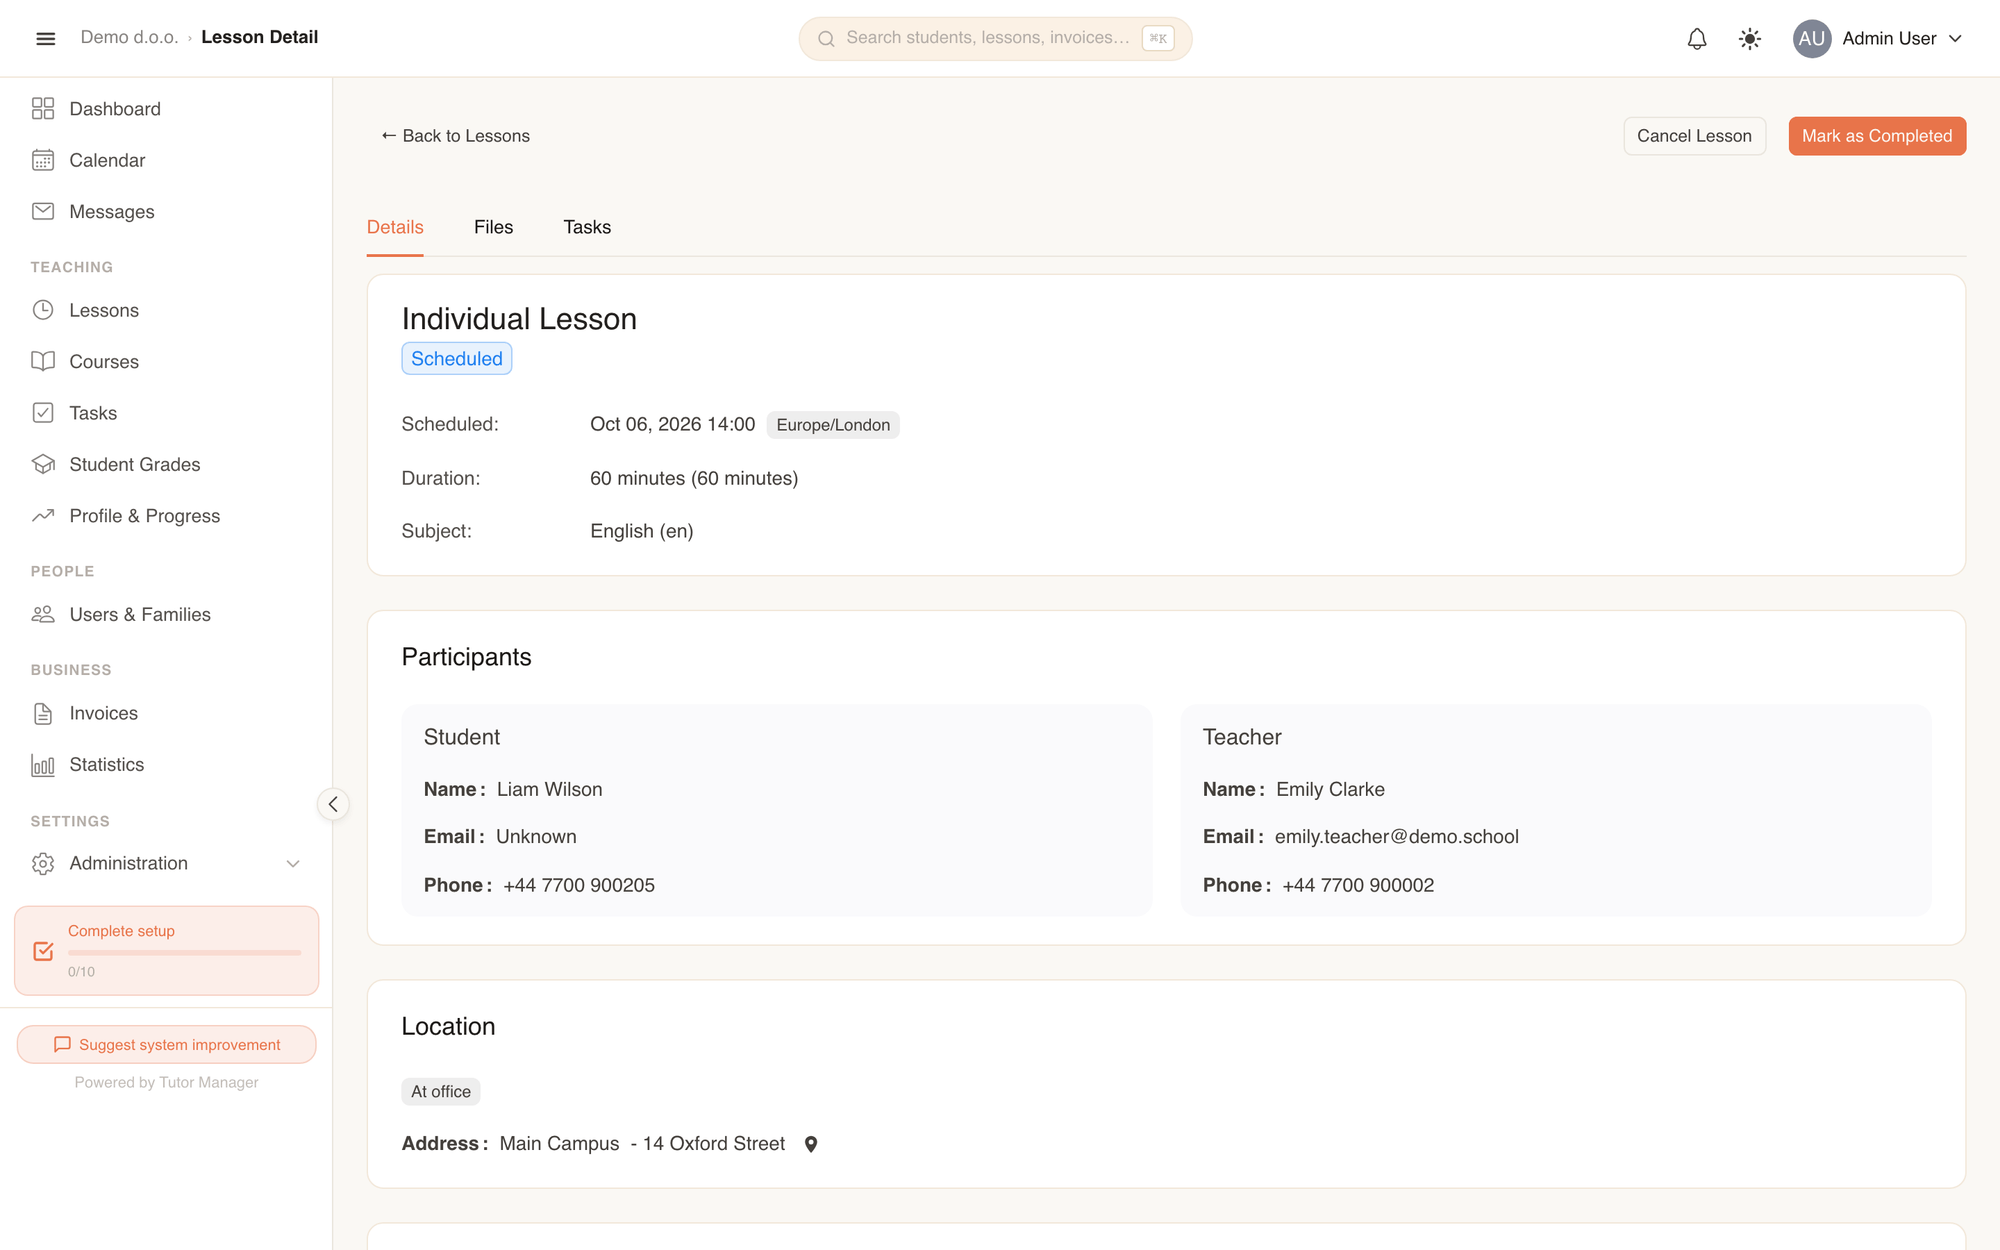Click the Users & Families people icon

pos(43,614)
